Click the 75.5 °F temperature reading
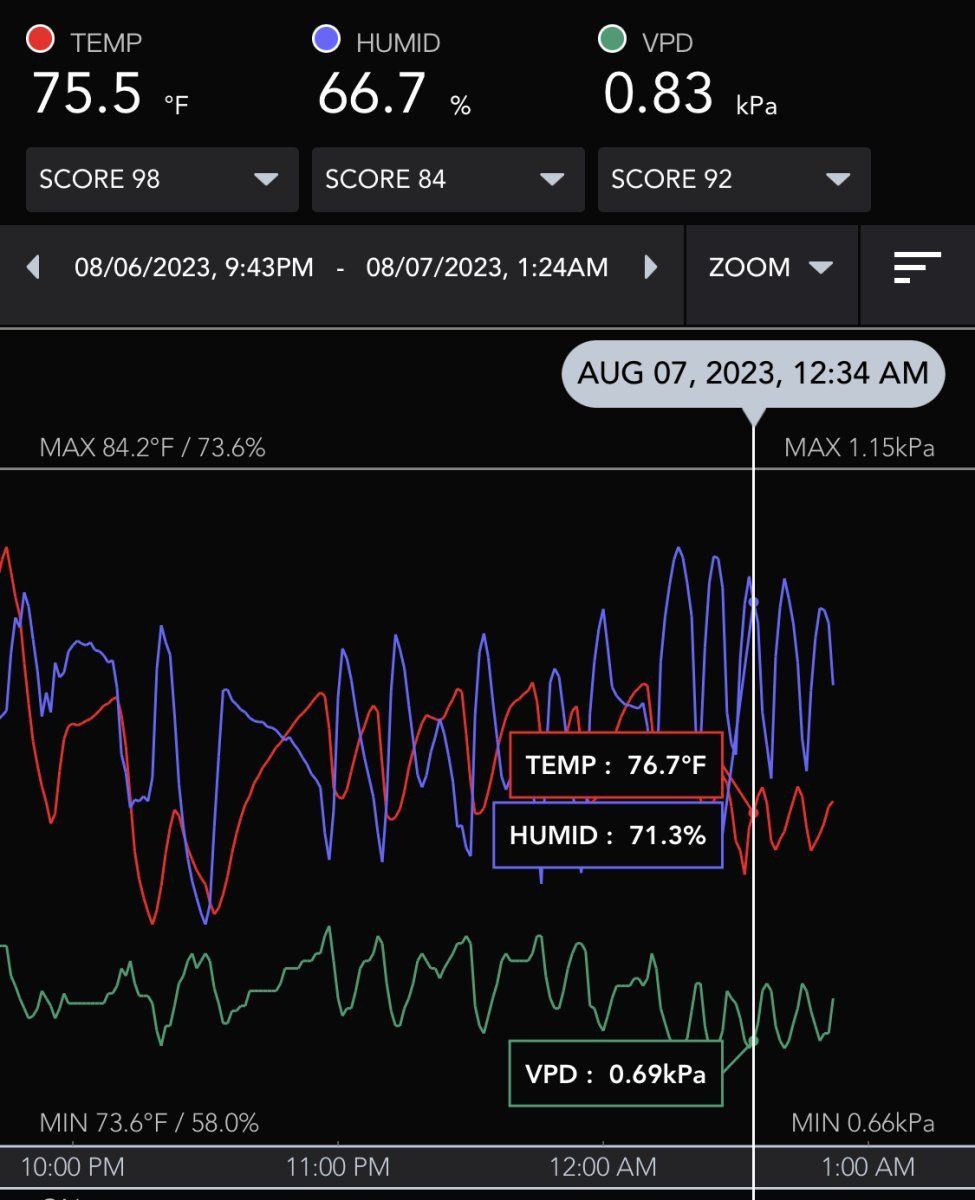The width and height of the screenshot is (975, 1200). (110, 96)
